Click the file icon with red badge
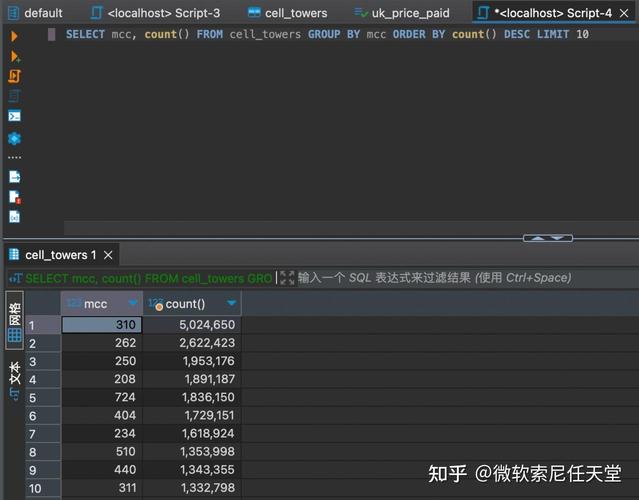 15,197
